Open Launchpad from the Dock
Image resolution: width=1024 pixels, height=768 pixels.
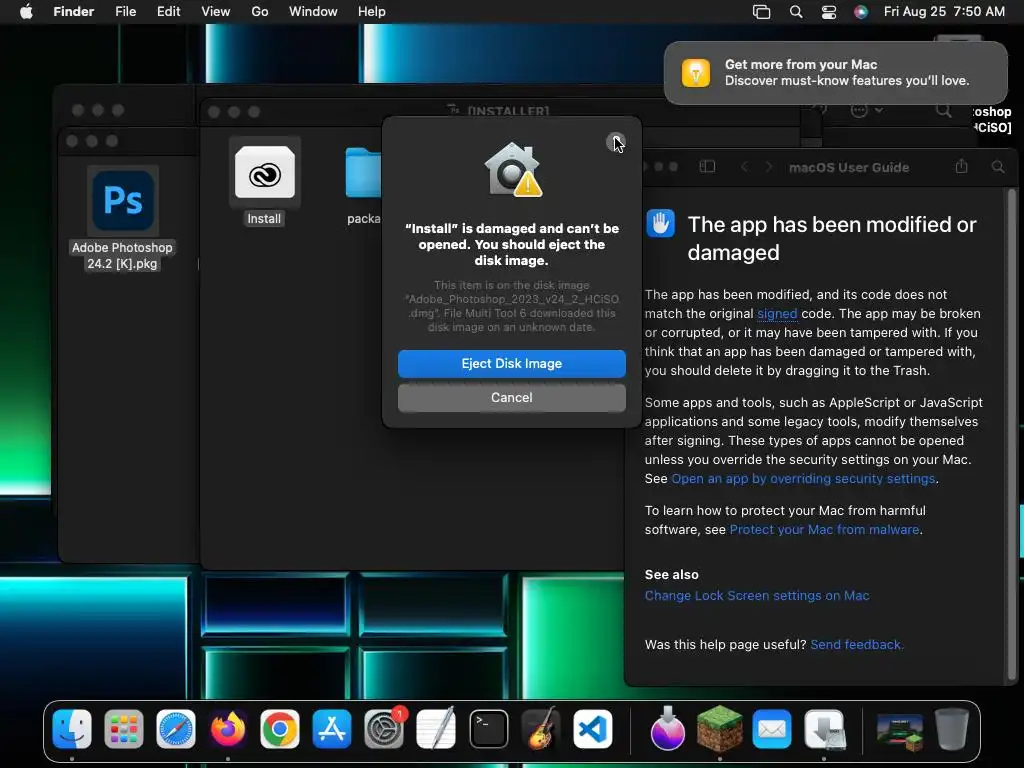[123, 729]
